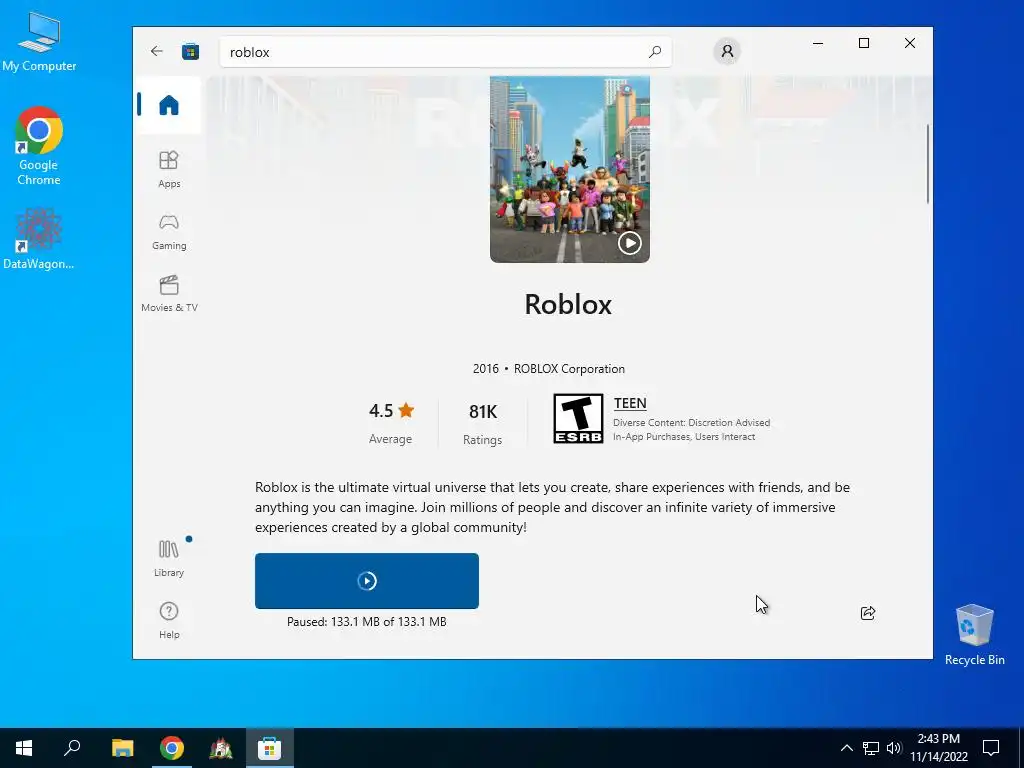This screenshot has width=1024, height=768.
Task: Select the Google Chrome desktop shortcut
Action: pos(39,146)
